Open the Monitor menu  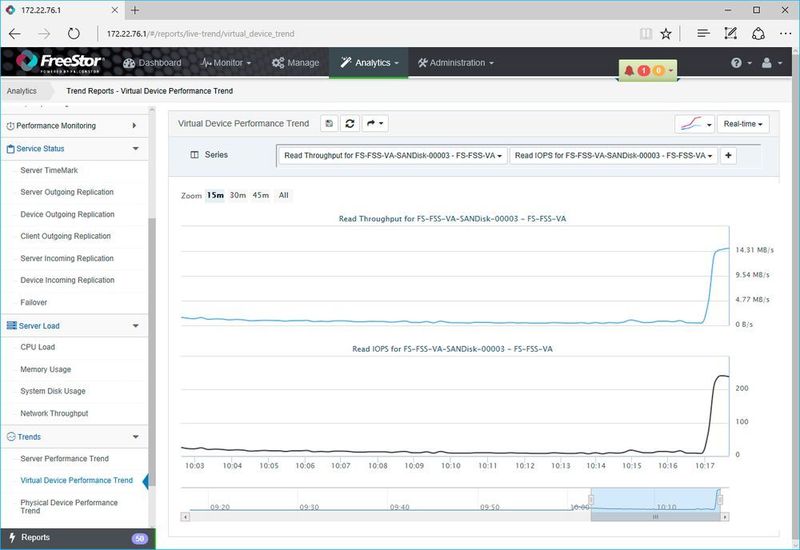point(226,63)
